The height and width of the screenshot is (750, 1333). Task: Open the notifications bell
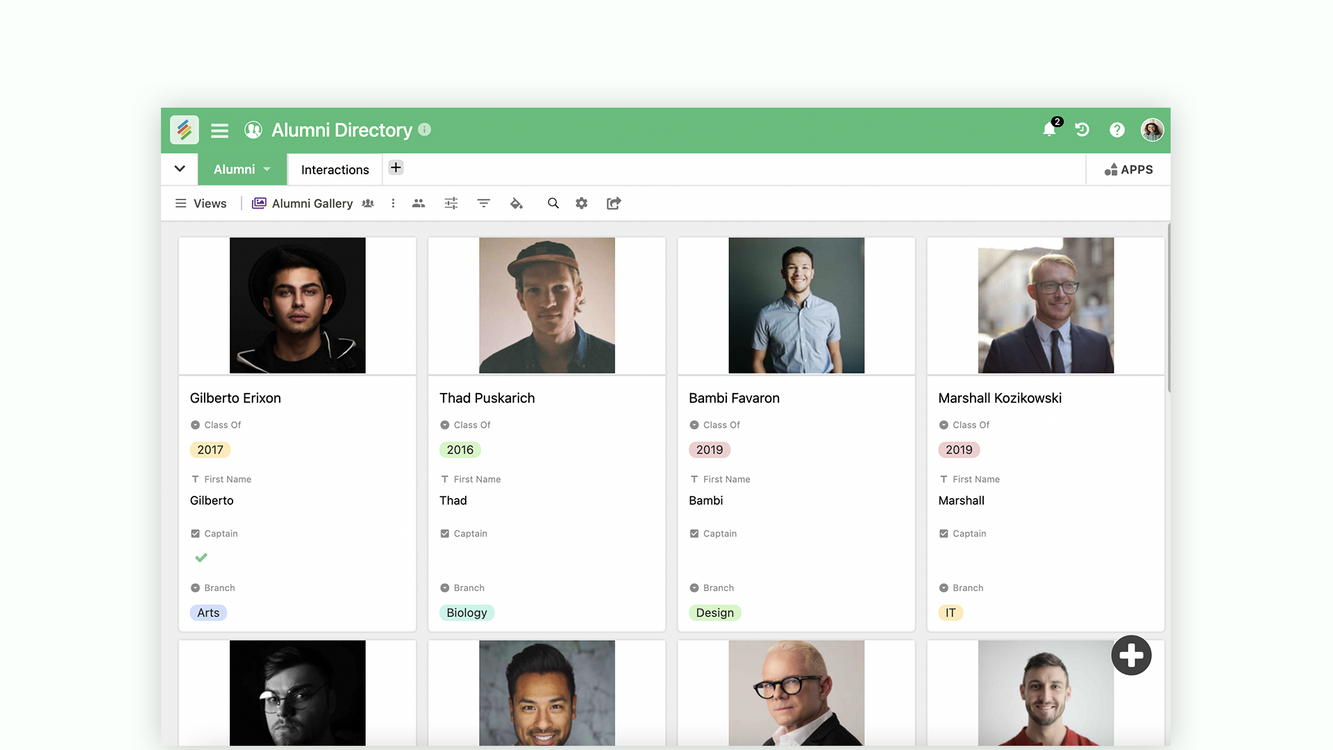point(1049,130)
